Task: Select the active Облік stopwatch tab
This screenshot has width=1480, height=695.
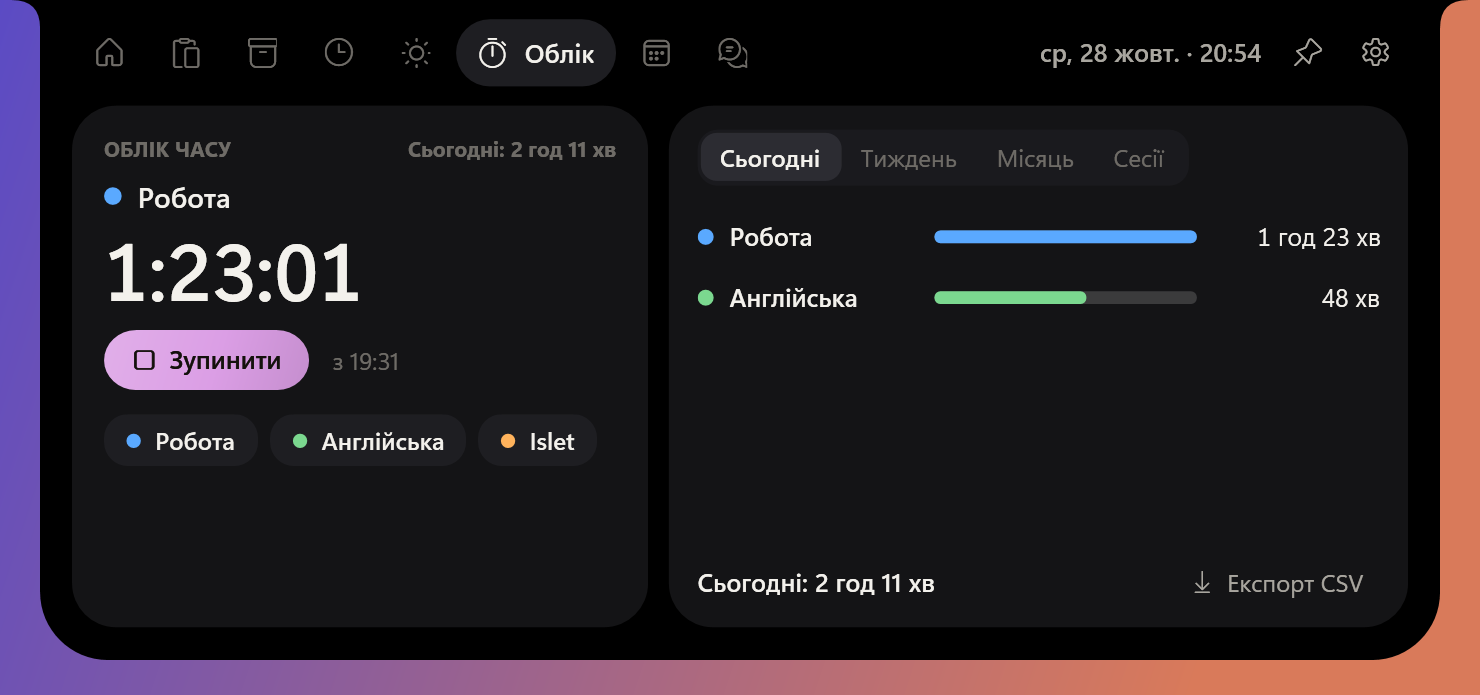Action: 536,53
